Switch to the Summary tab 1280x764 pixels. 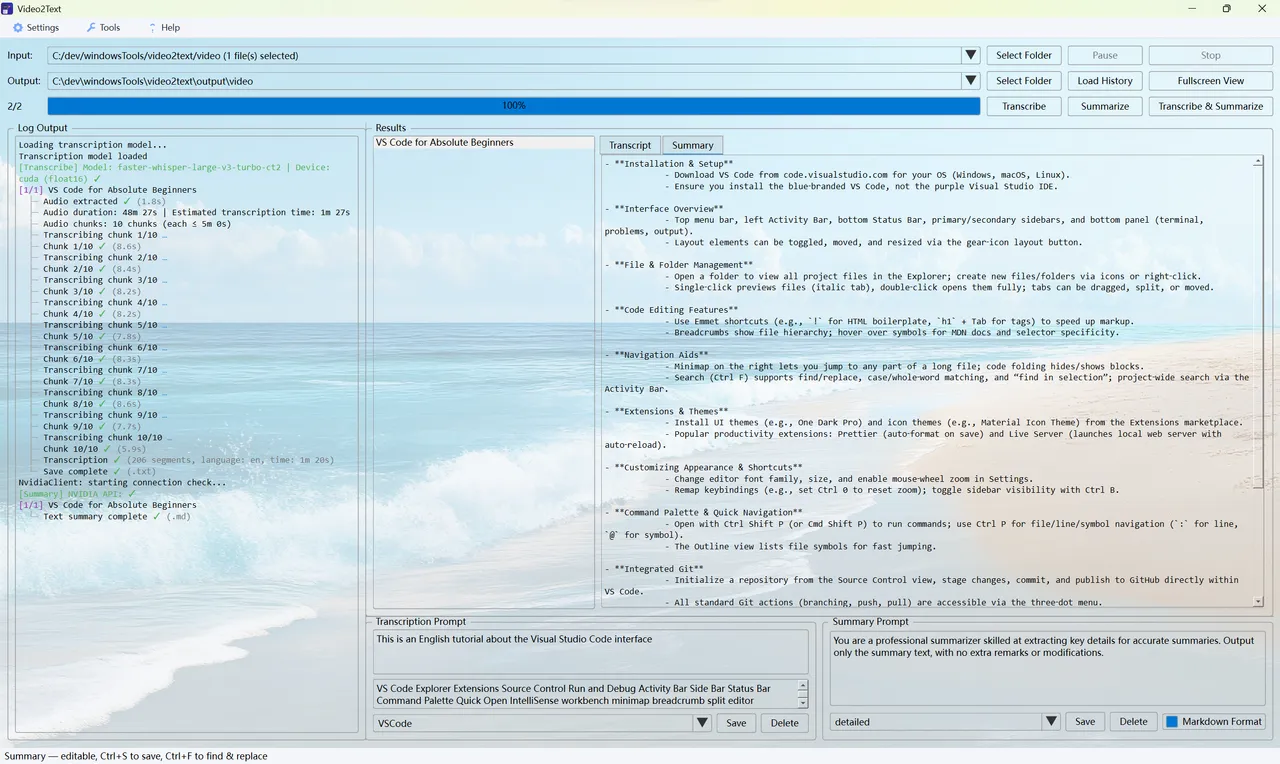click(x=693, y=145)
